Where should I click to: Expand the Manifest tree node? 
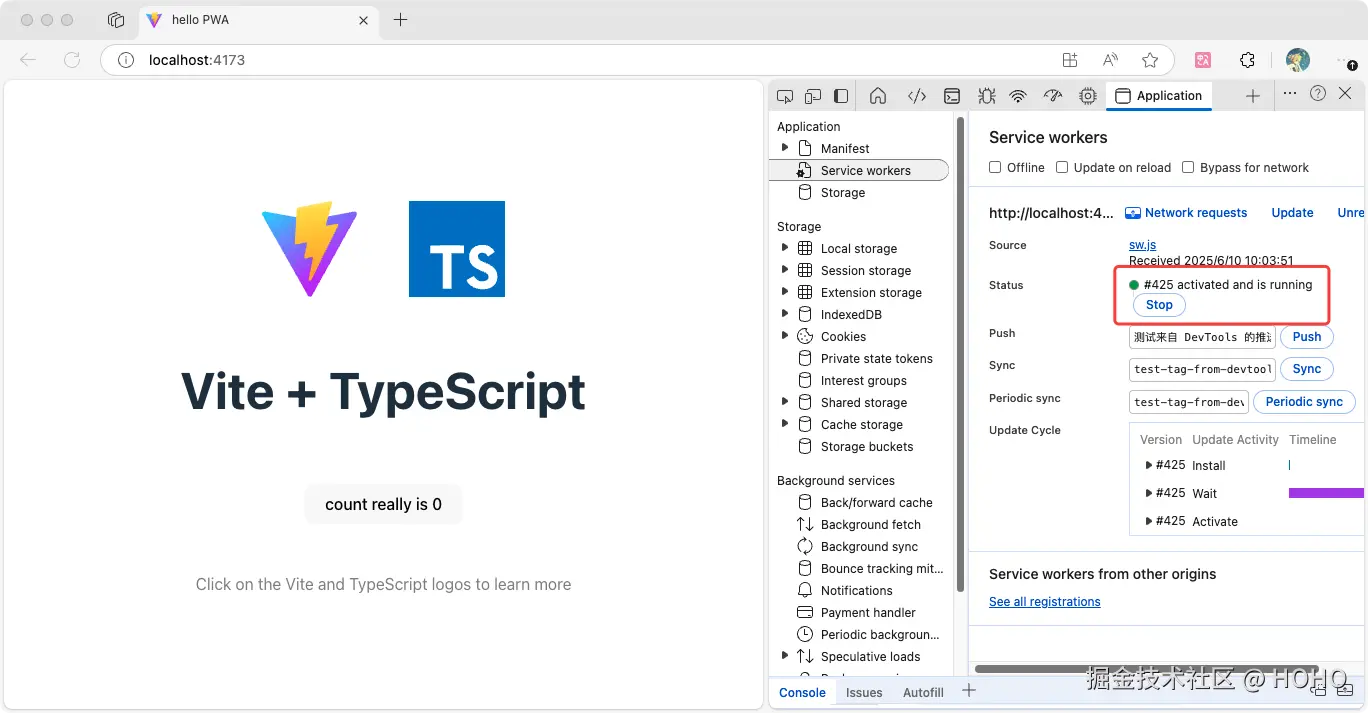785,148
